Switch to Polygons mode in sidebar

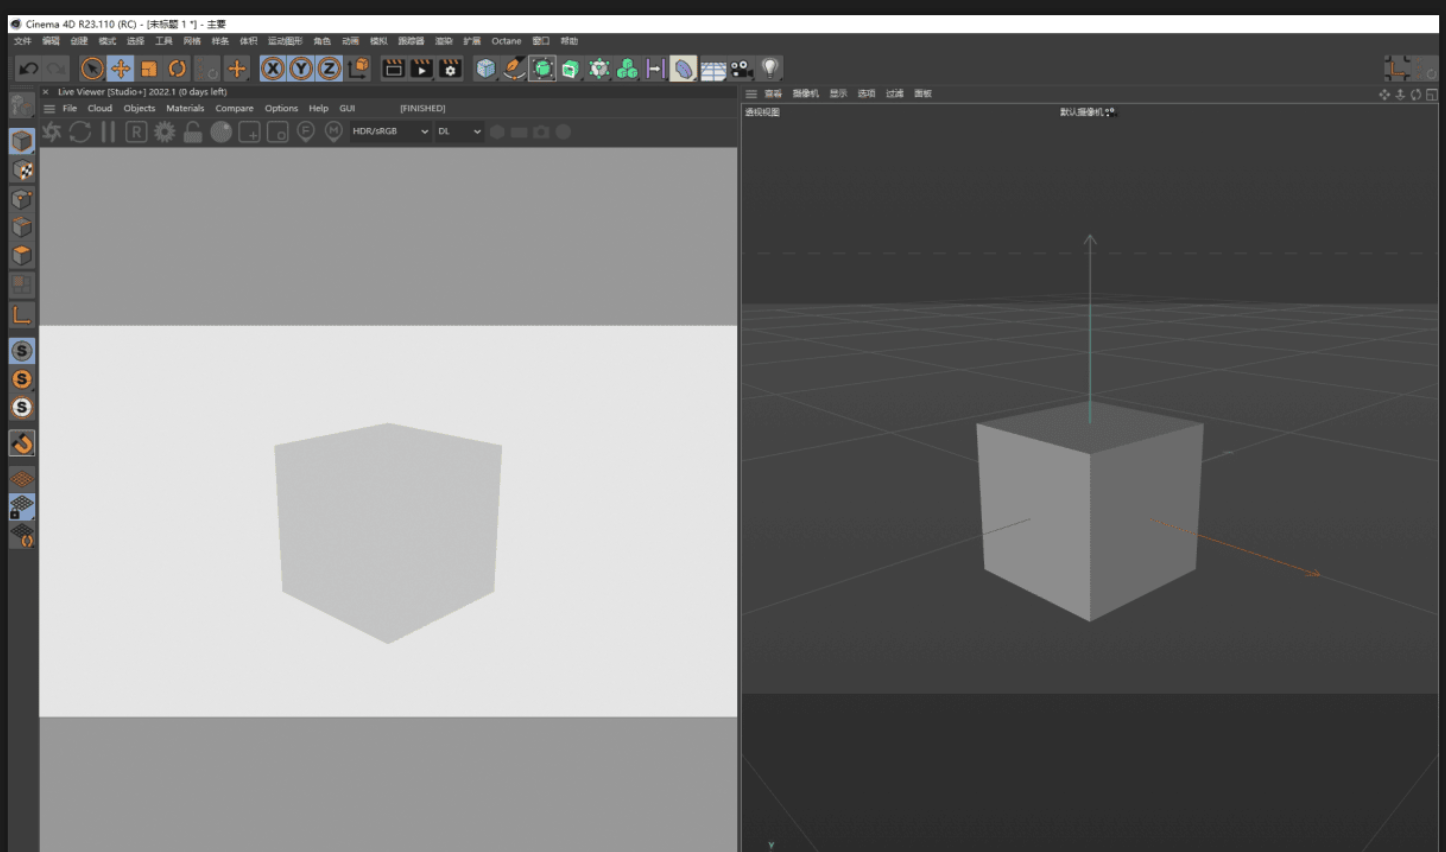point(22,256)
